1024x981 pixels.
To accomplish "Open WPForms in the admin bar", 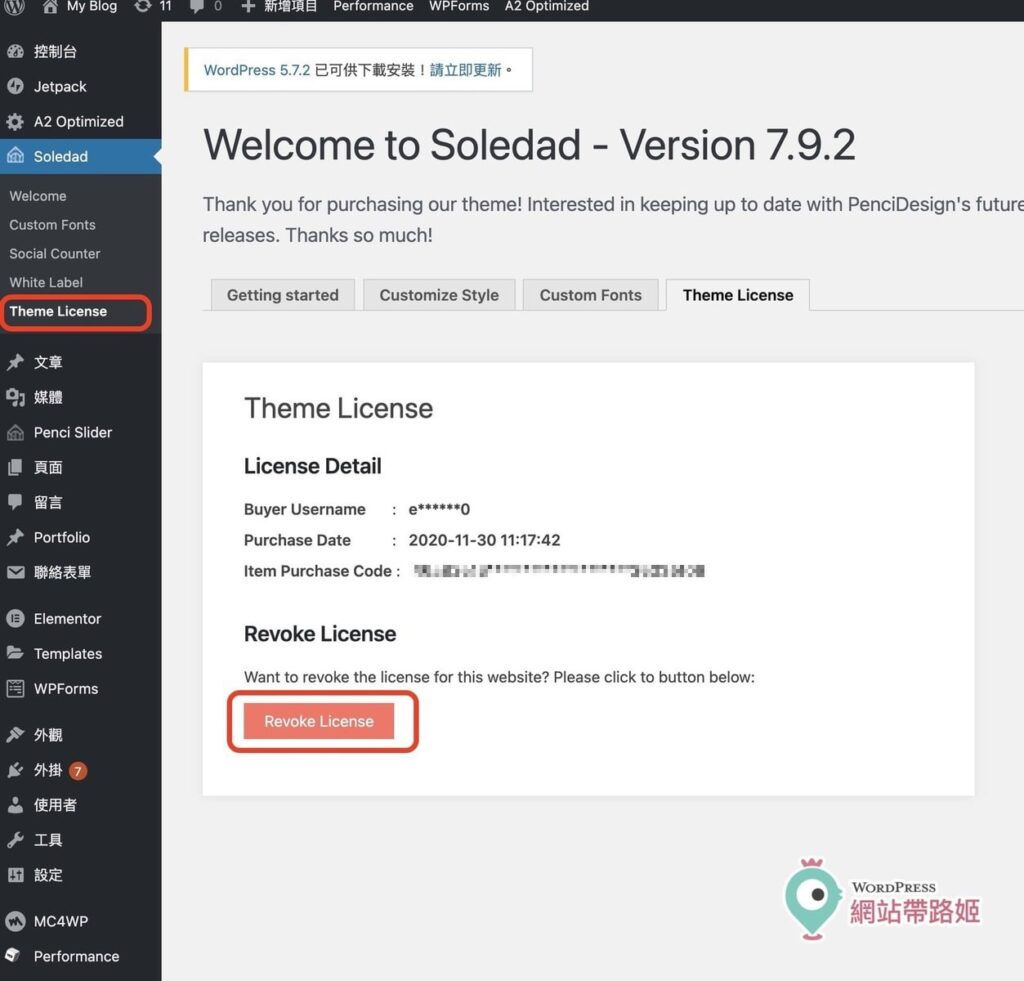I will tap(458, 7).
